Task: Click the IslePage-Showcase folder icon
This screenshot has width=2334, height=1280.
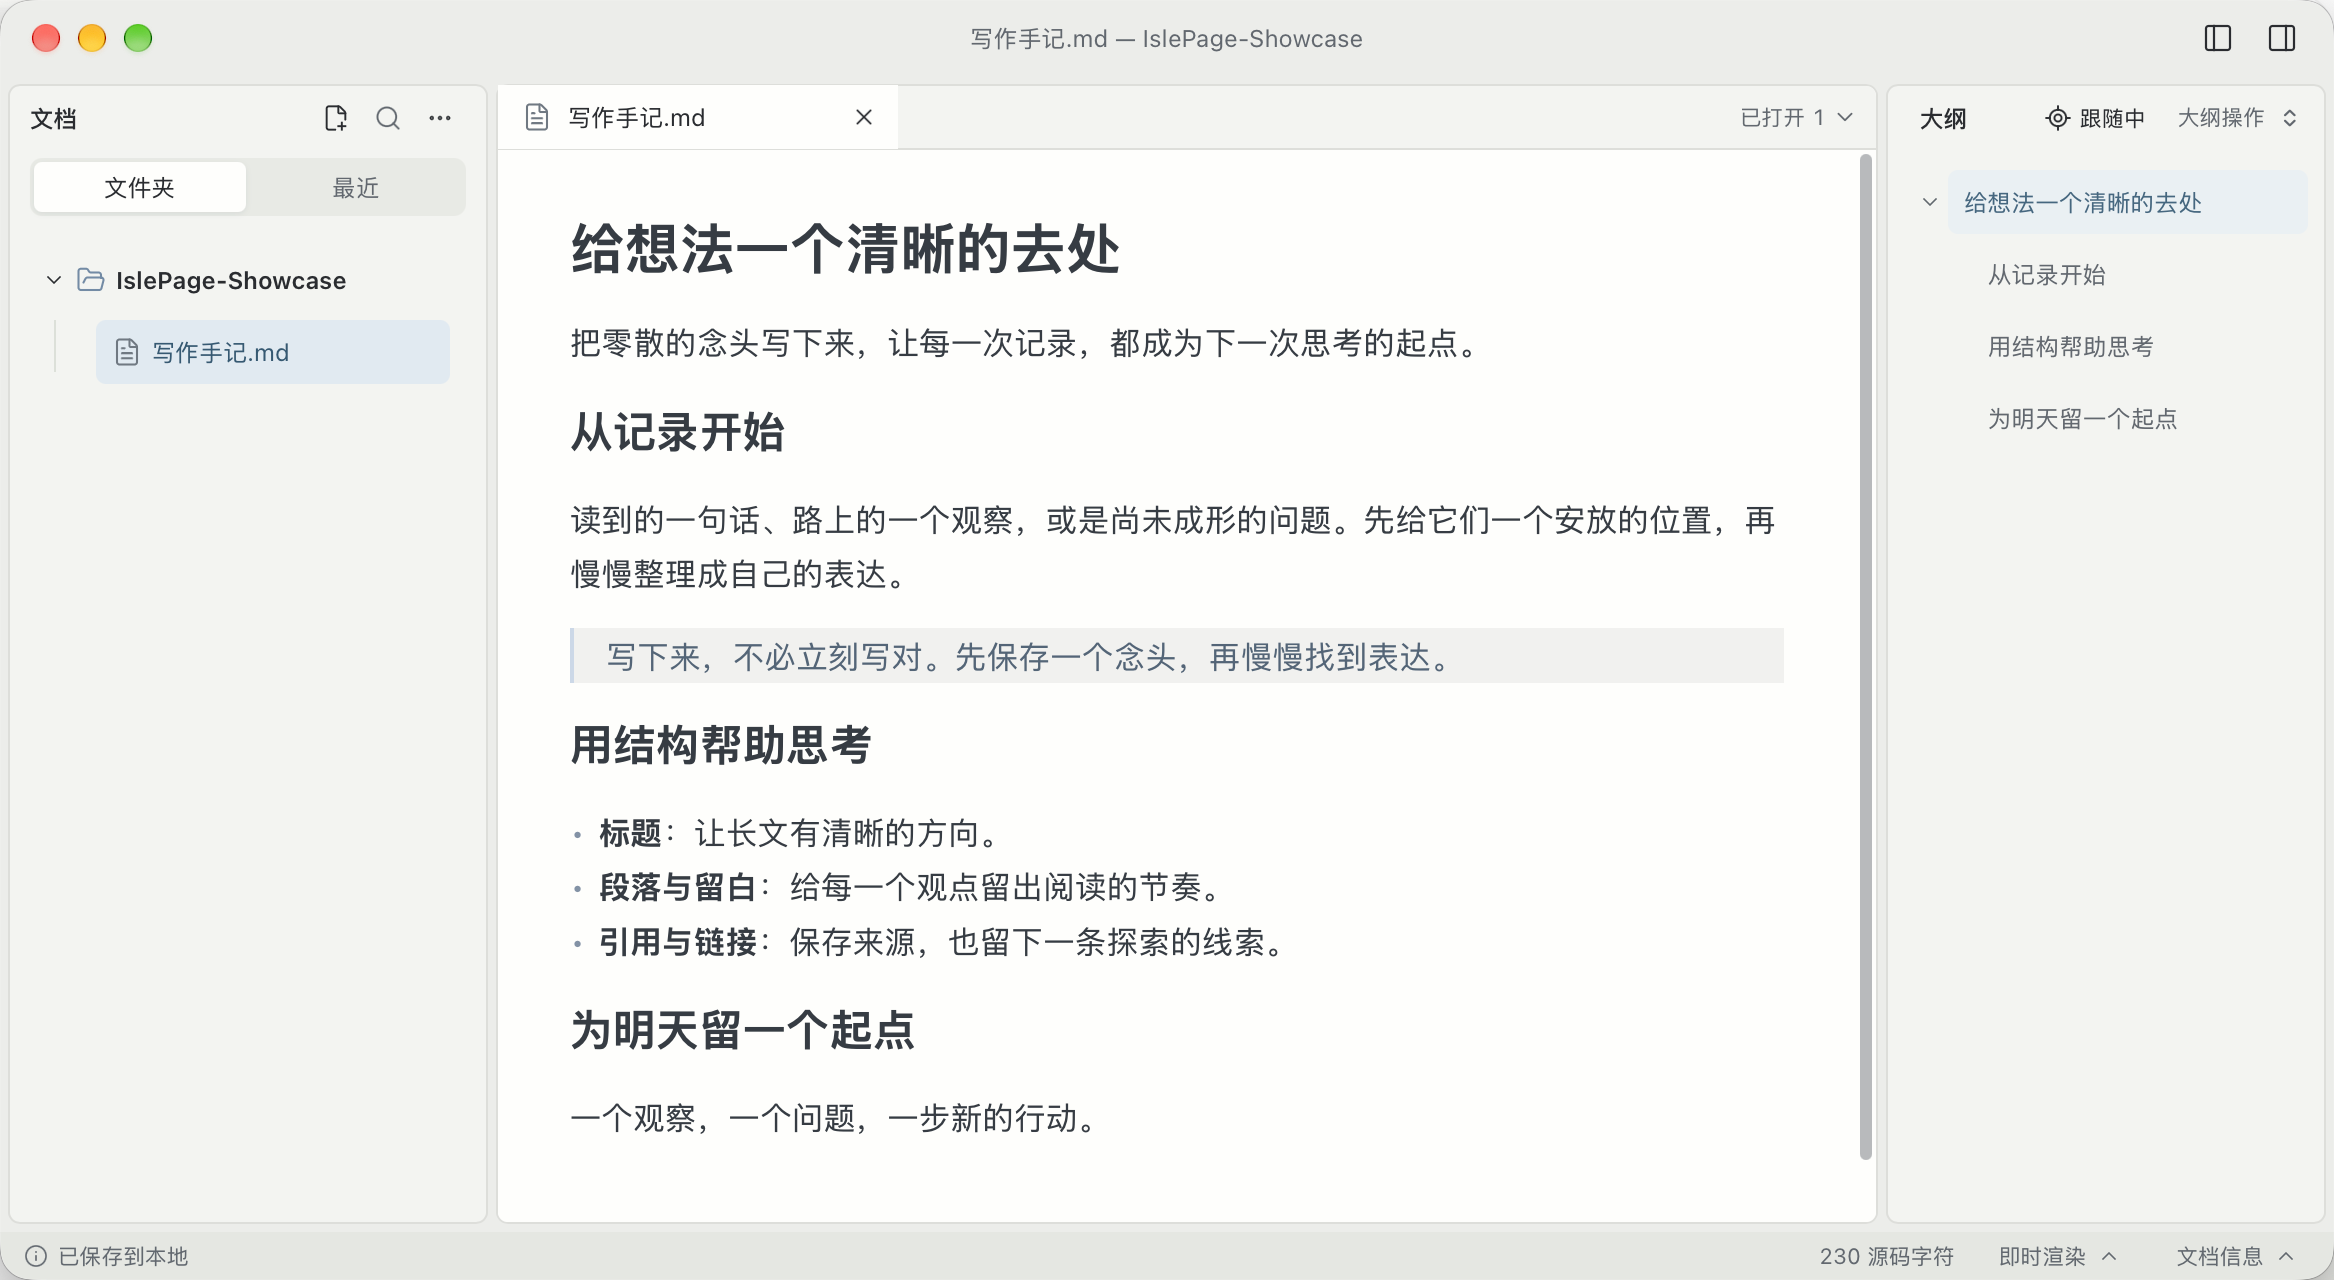Action: (91, 280)
